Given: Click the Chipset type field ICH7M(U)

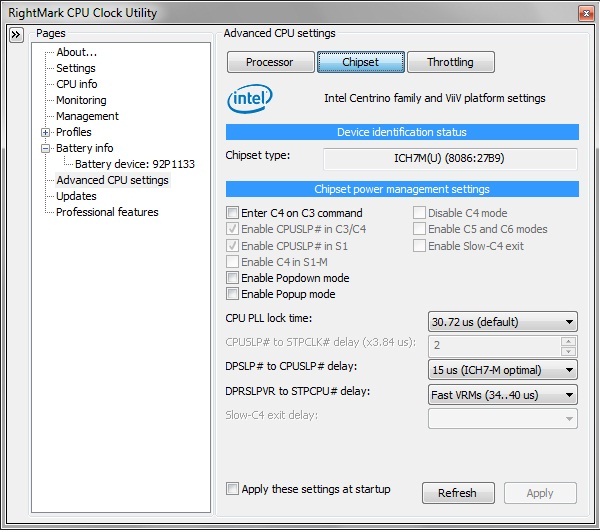Looking at the screenshot, I should [x=450, y=159].
